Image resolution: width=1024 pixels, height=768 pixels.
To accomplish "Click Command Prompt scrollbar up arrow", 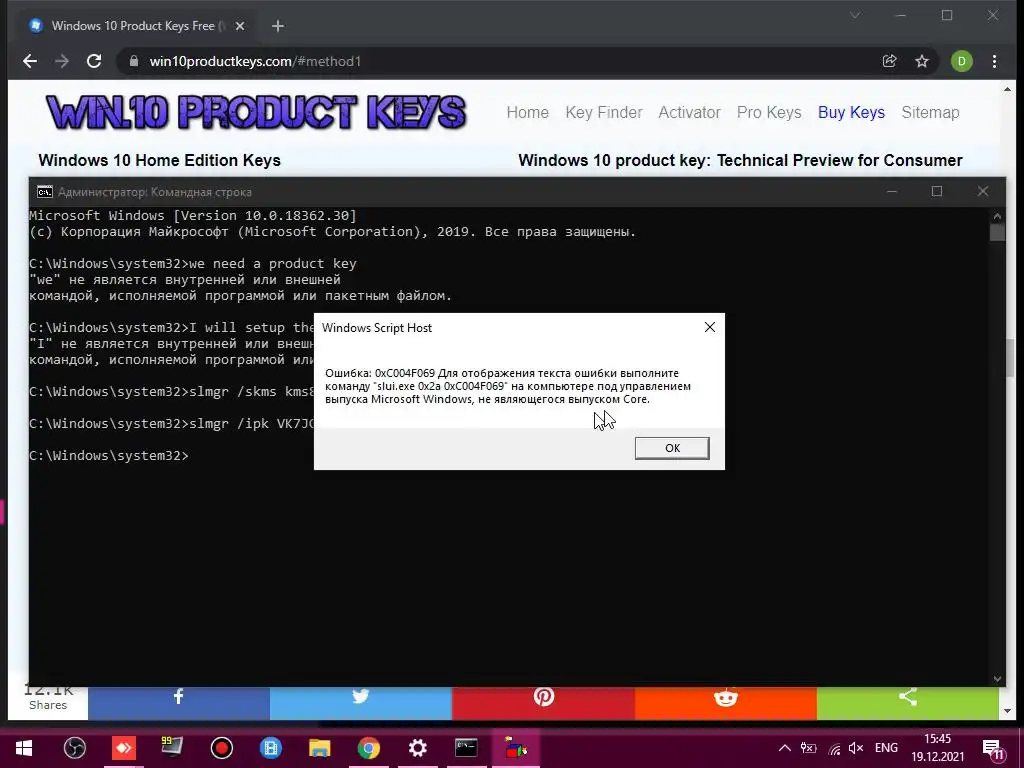I will coord(997,216).
